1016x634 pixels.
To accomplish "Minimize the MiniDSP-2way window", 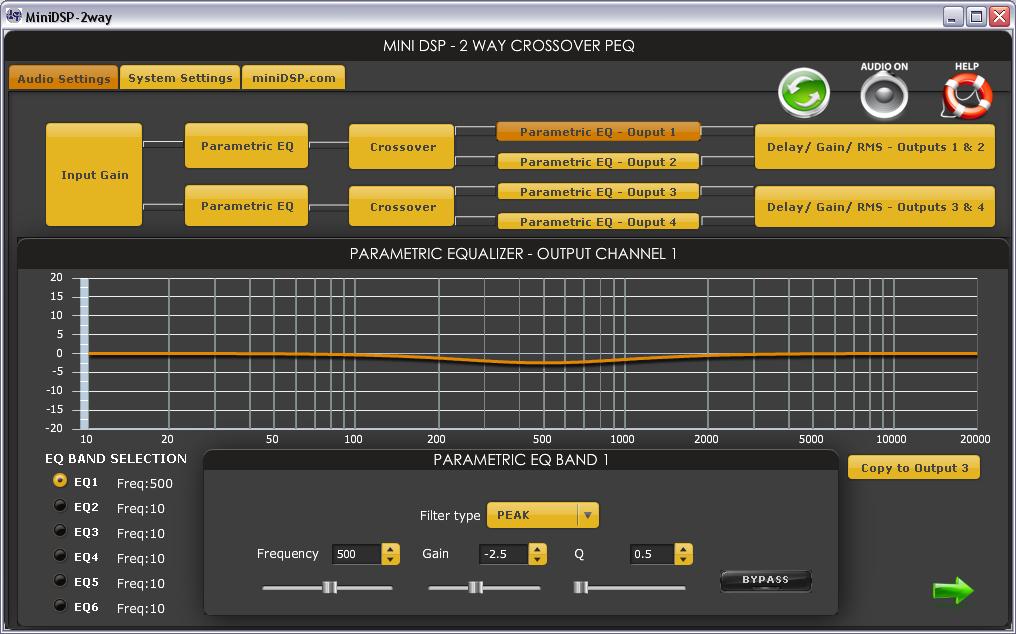I will point(952,16).
